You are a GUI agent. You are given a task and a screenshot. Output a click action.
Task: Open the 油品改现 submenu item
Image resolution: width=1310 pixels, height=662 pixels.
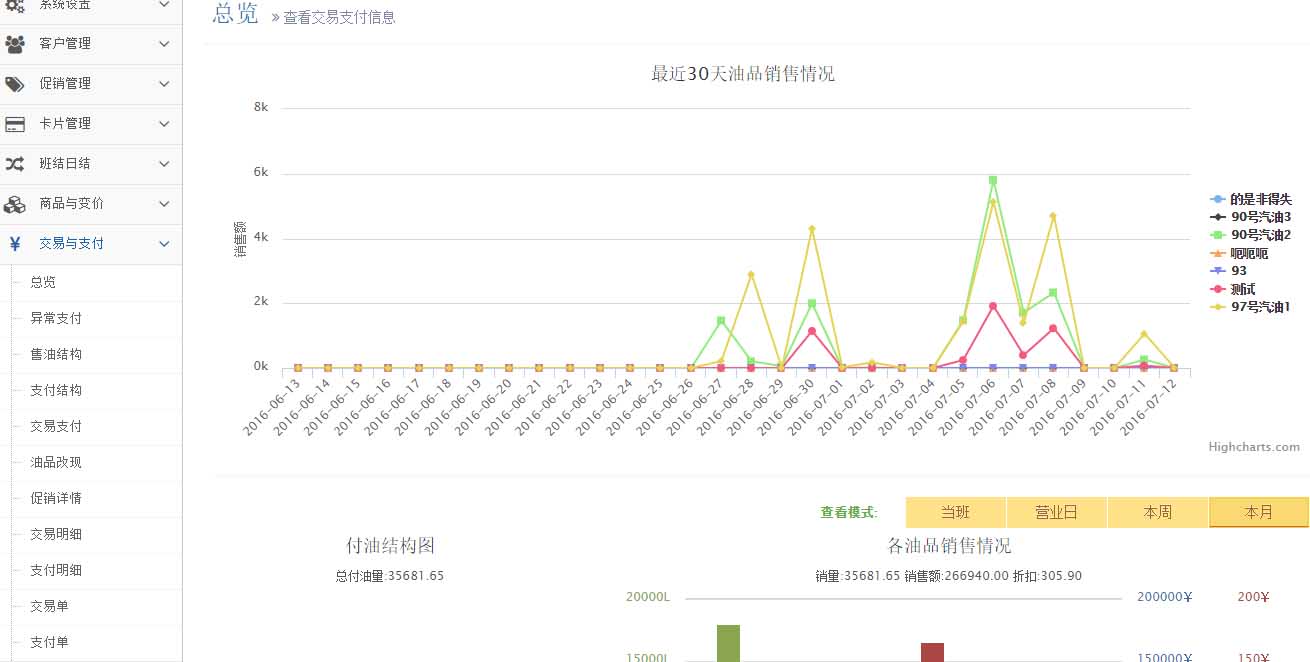pos(56,463)
